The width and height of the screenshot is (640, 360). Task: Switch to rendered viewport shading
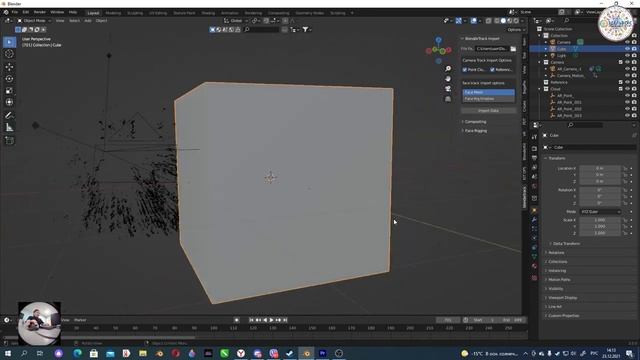pyautogui.click(x=516, y=21)
